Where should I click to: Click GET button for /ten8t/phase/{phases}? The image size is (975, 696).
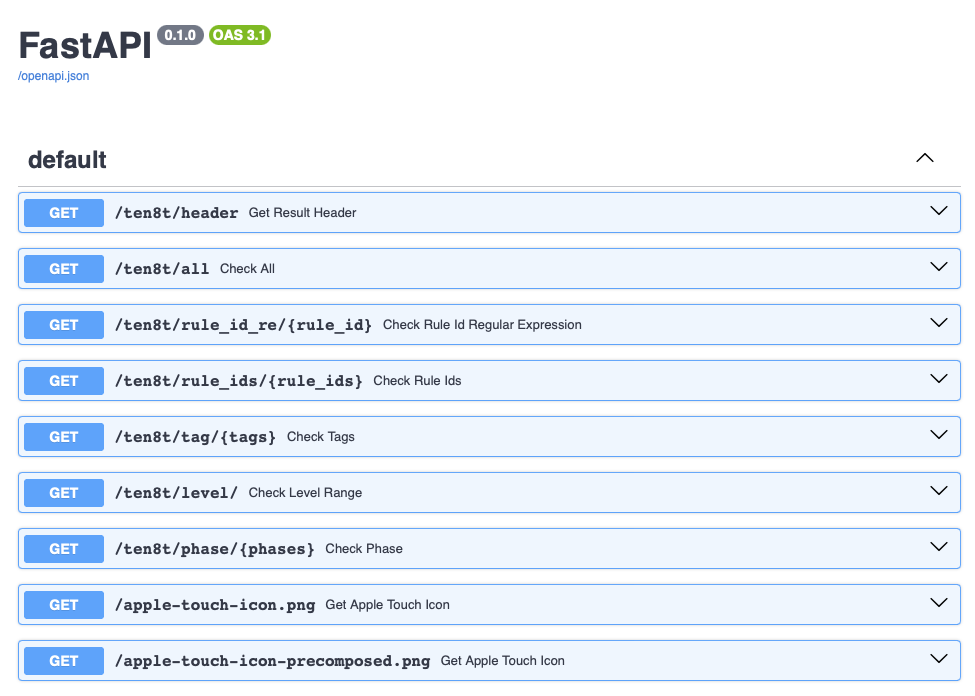[64, 549]
